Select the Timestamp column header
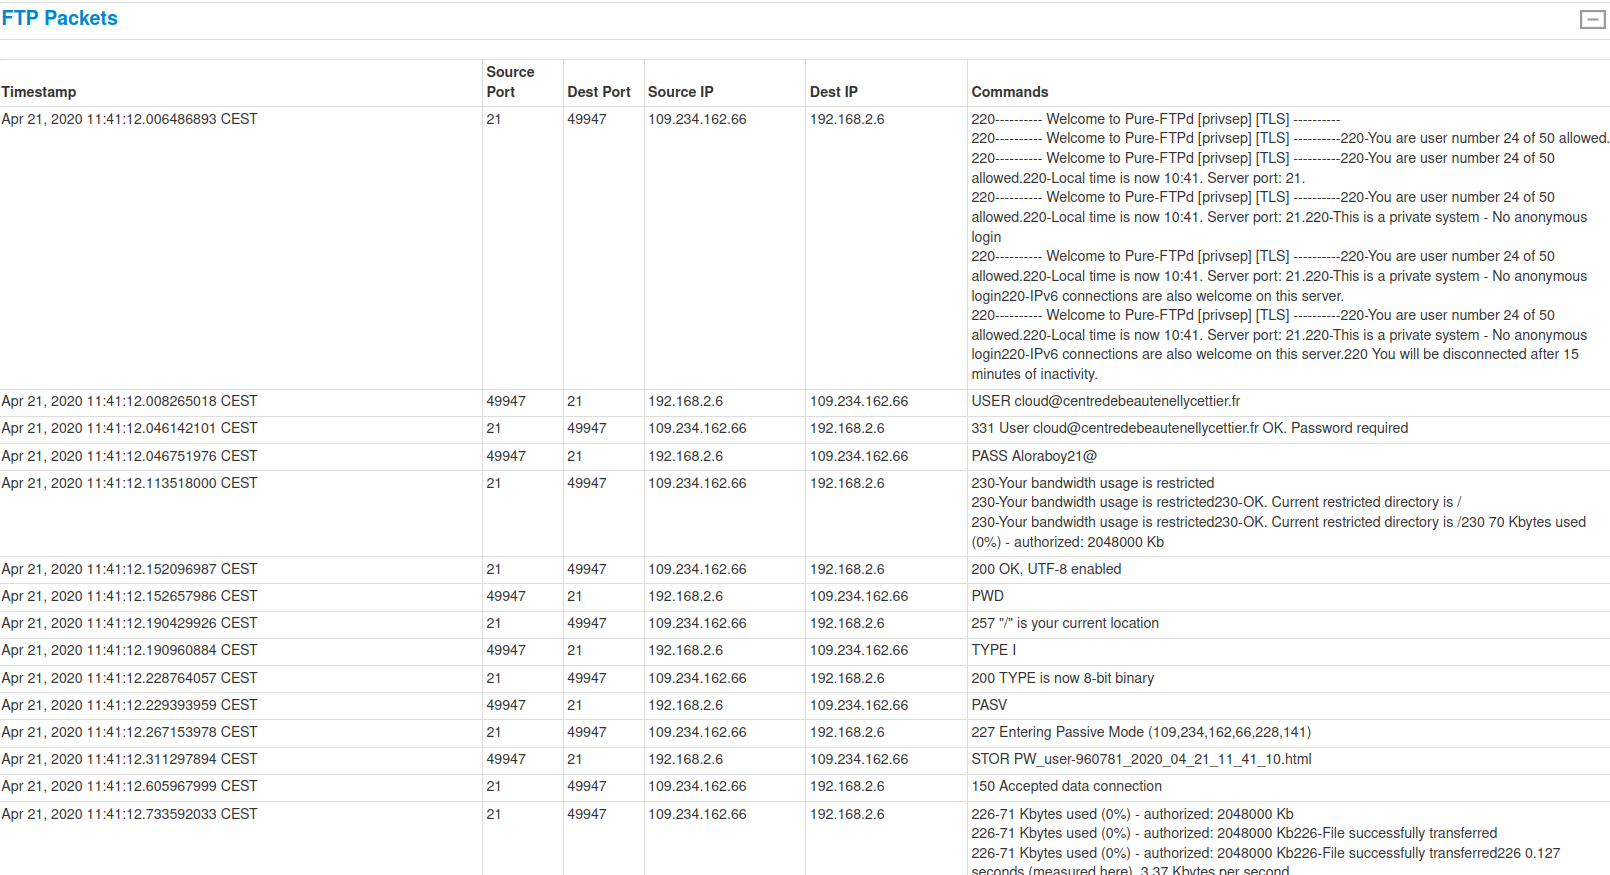This screenshot has height=875, width=1610. tap(39, 92)
